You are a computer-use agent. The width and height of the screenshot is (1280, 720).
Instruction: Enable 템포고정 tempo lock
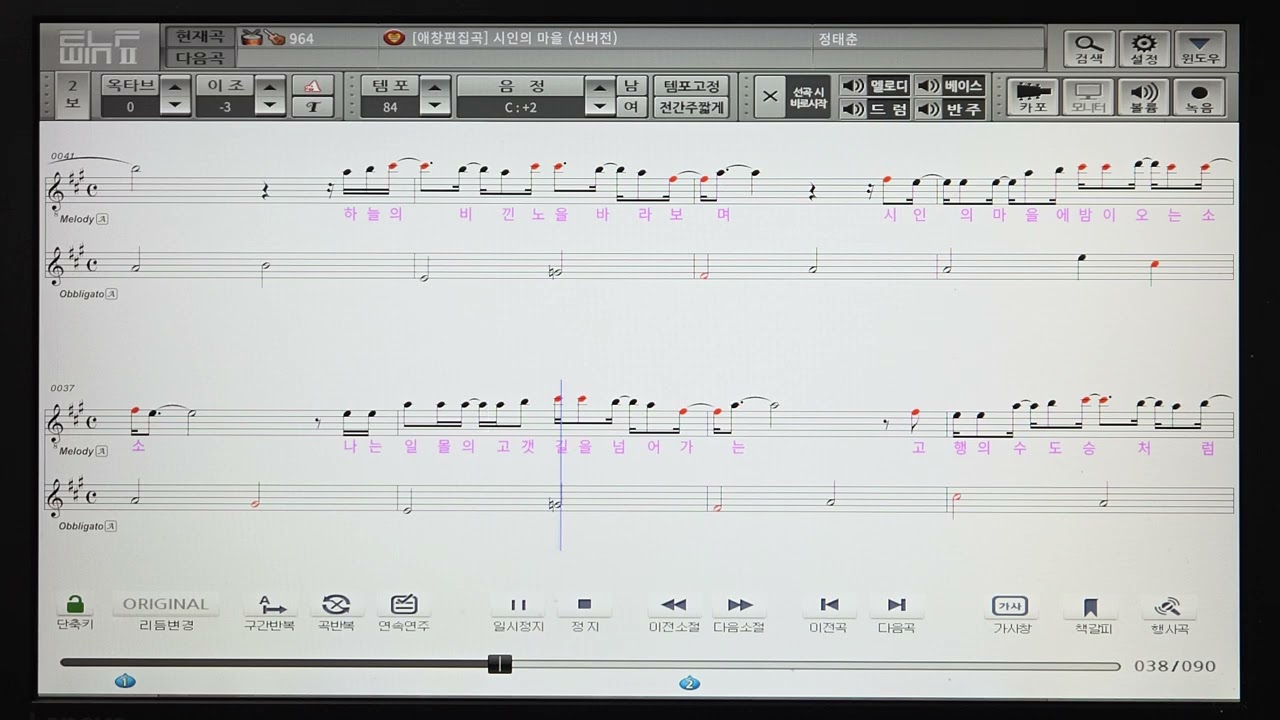pos(691,86)
